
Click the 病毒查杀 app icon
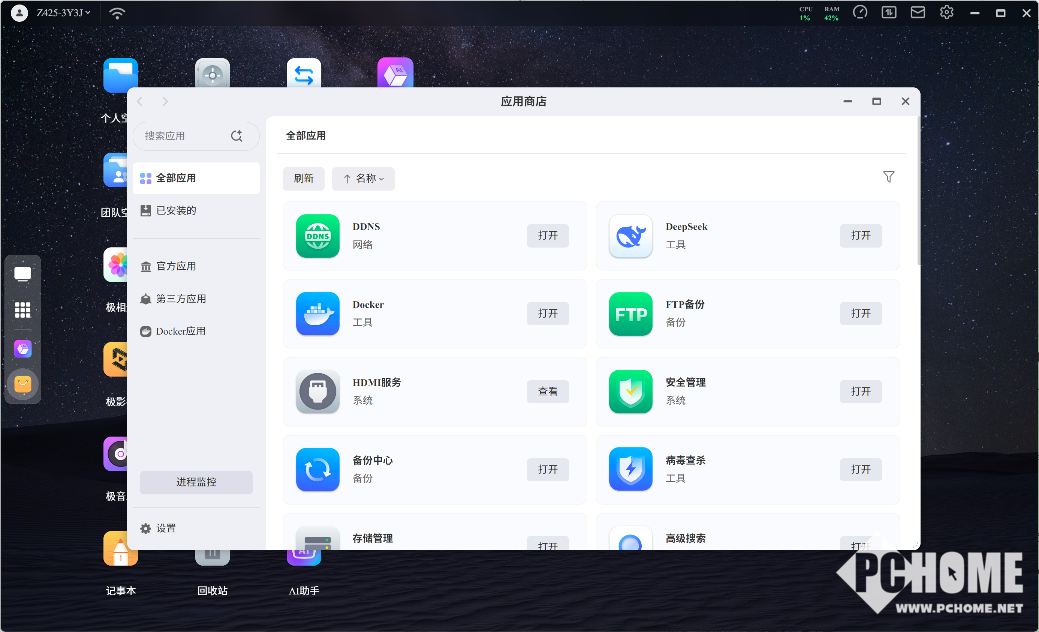pos(630,470)
